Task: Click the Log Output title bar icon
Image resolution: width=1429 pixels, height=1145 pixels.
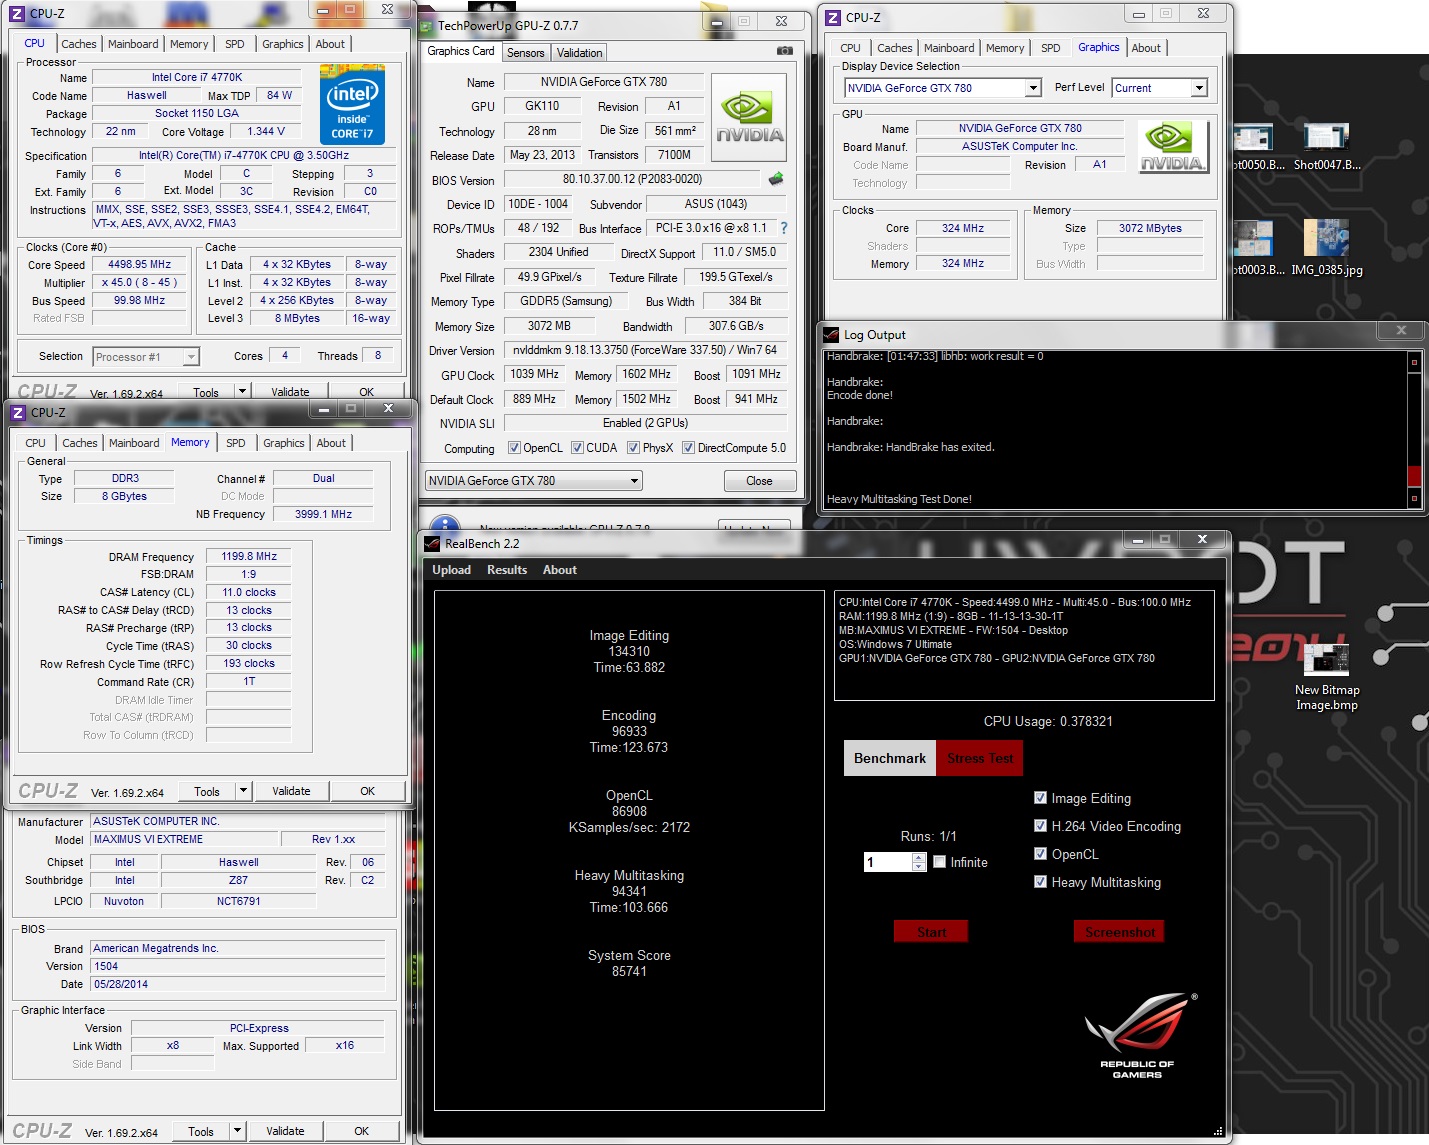Action: 831,334
